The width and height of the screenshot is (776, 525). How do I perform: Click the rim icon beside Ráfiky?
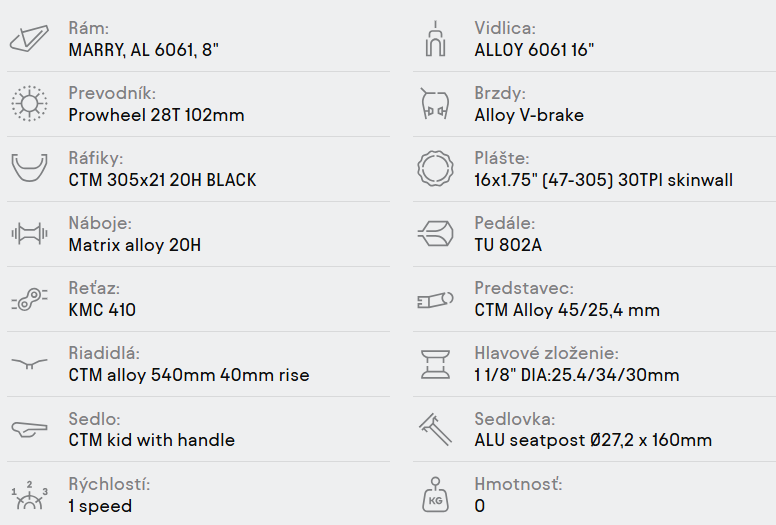click(x=28, y=168)
